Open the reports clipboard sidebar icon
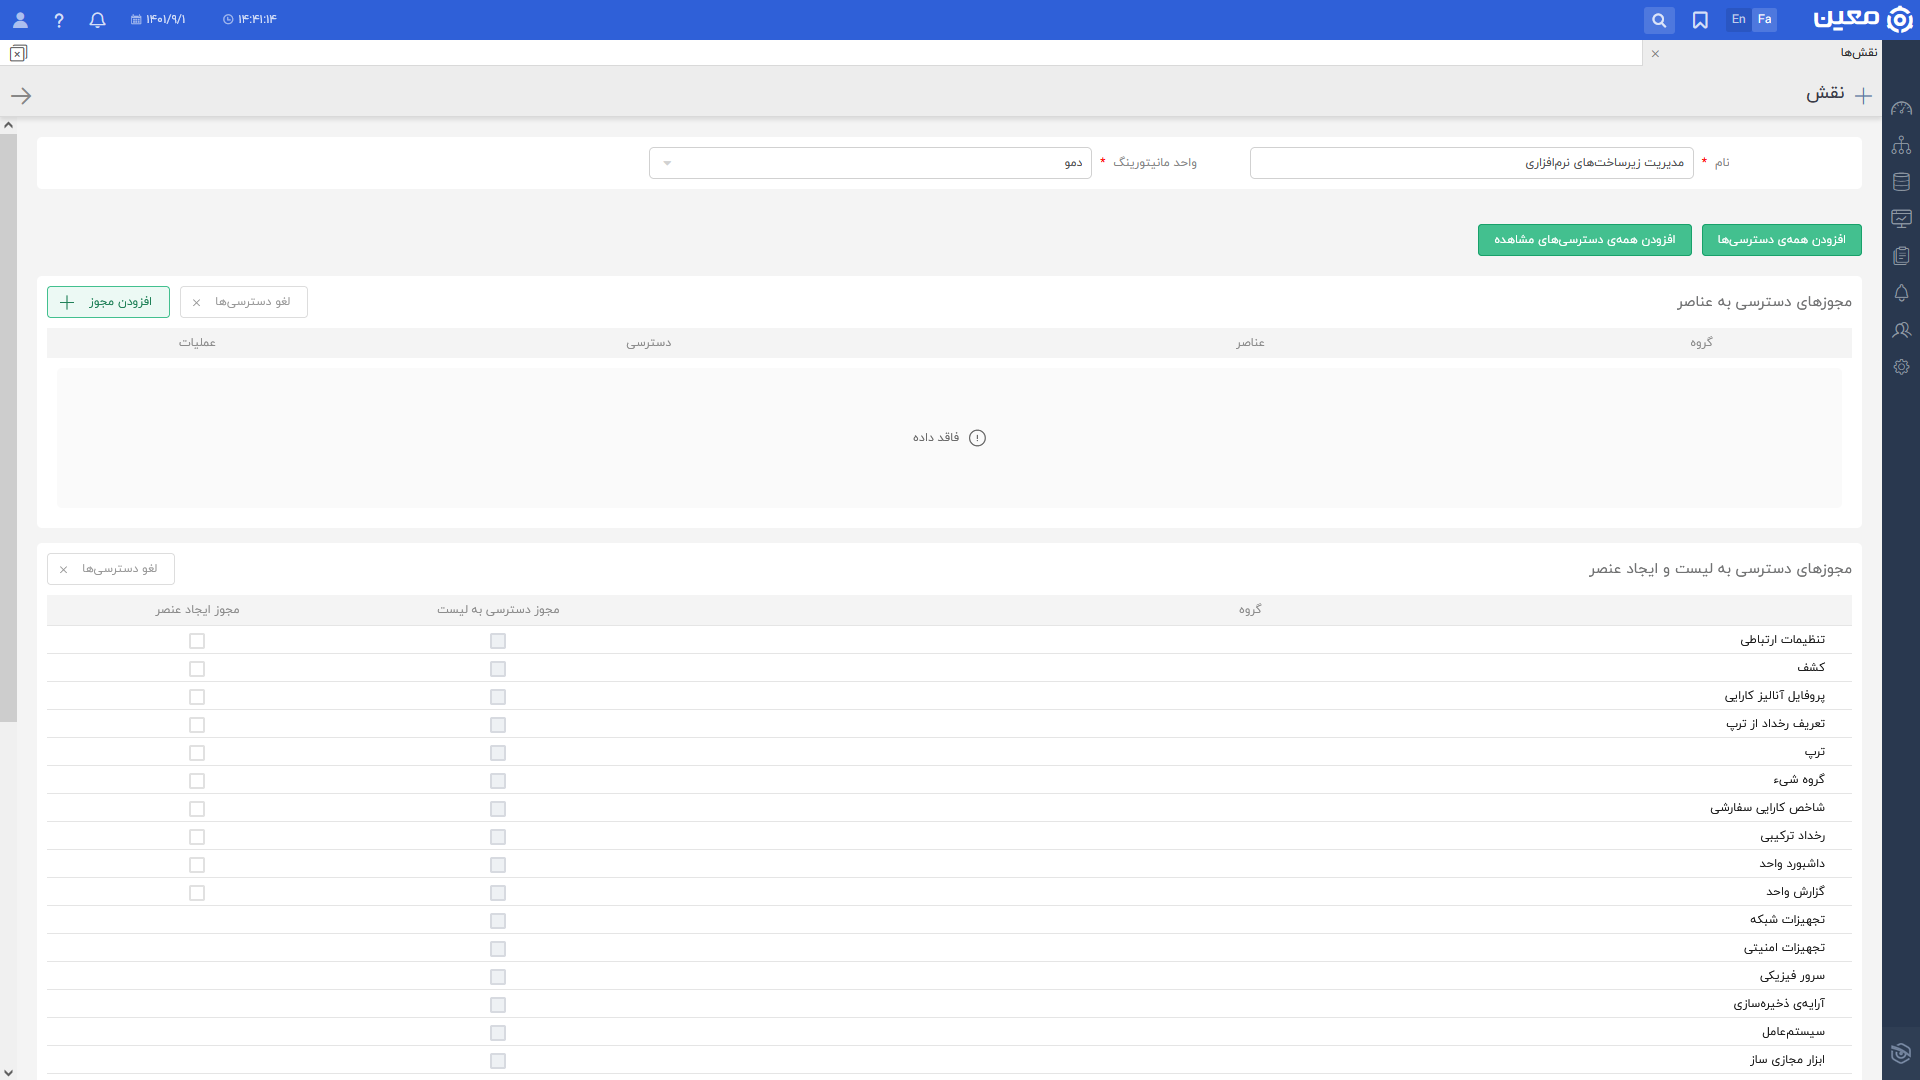The height and width of the screenshot is (1080, 1920). point(1901,256)
